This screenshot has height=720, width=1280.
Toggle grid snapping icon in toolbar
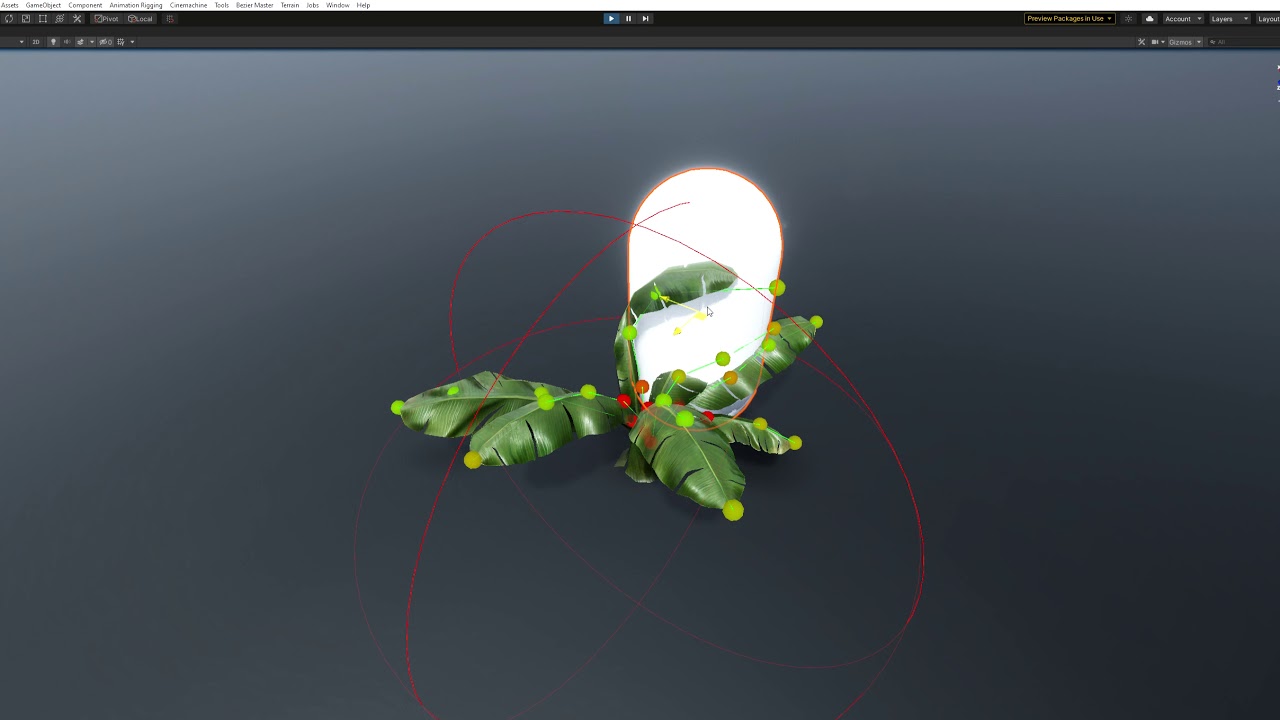coord(170,19)
